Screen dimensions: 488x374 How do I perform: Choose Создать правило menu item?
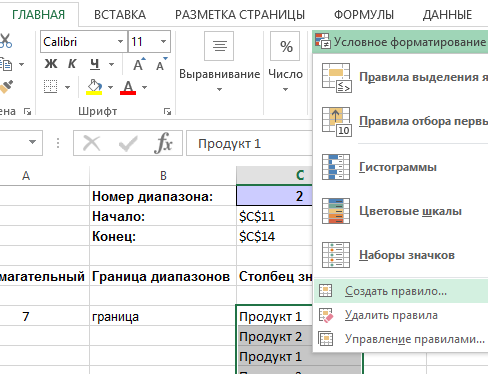pyautogui.click(x=401, y=291)
